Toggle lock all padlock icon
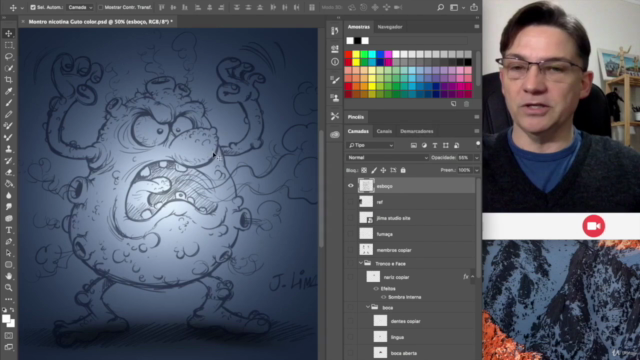 click(x=403, y=170)
